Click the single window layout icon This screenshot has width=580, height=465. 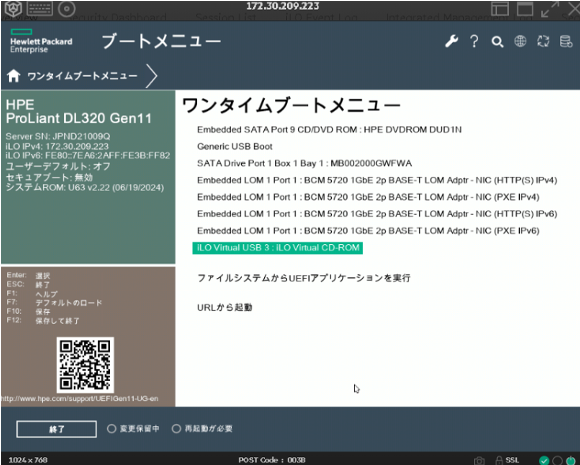click(525, 9)
